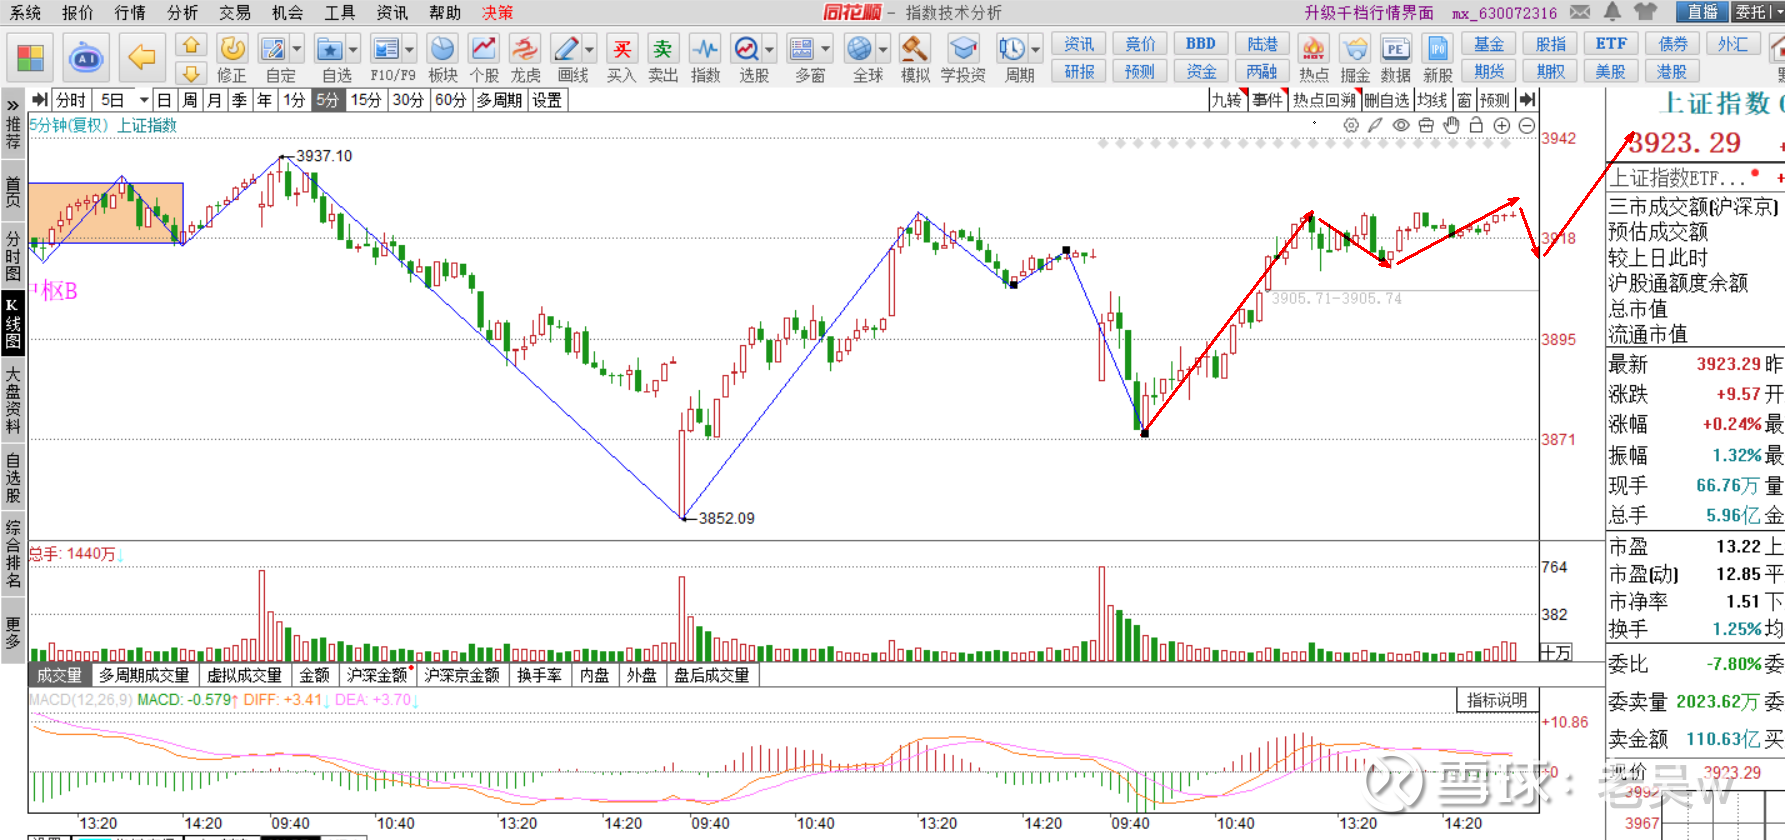
Task: Toggle the lock icon above the chart
Action: [x=1476, y=125]
